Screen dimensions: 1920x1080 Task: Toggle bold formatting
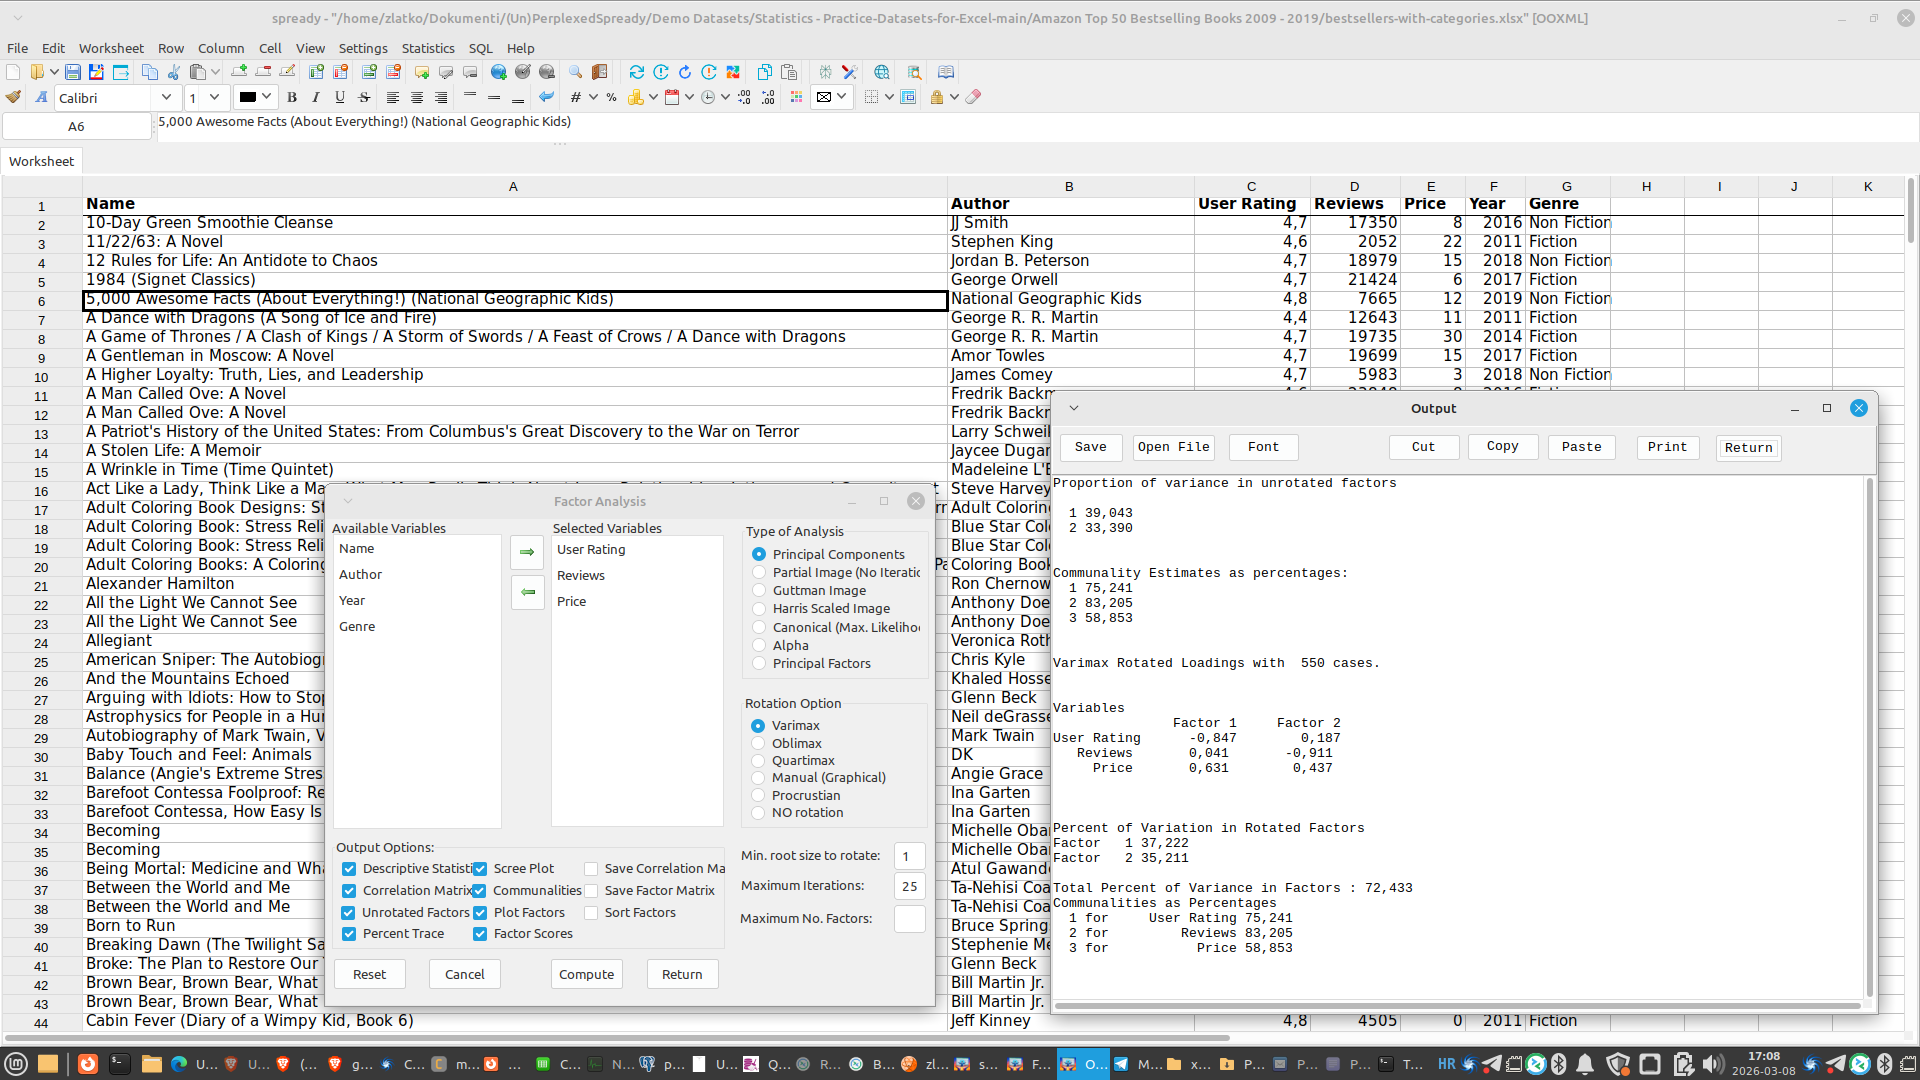291,97
